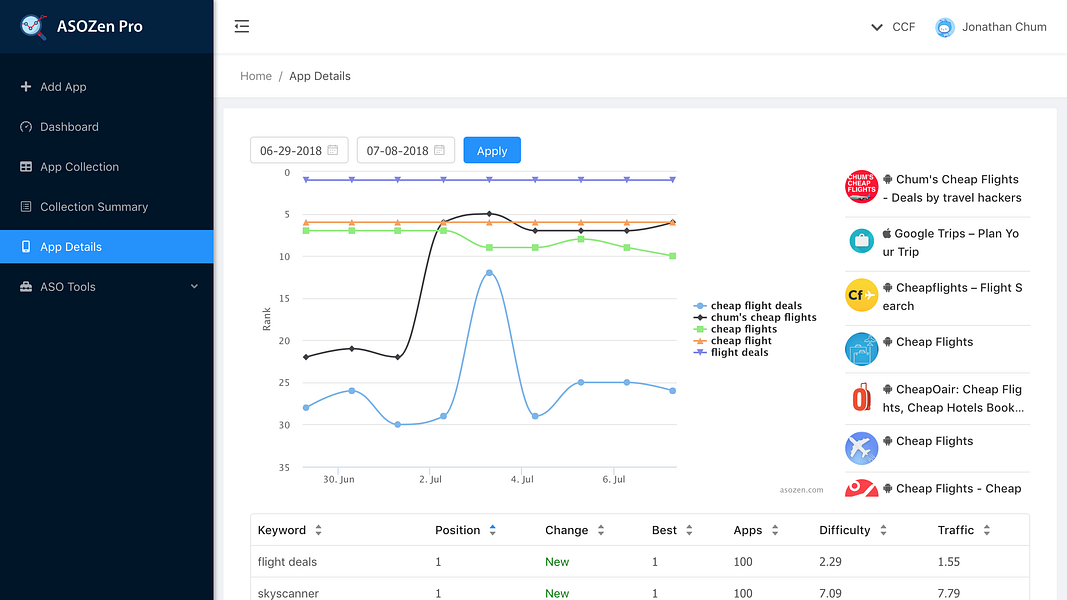
Task: Open the CCF account dropdown
Action: 893,27
